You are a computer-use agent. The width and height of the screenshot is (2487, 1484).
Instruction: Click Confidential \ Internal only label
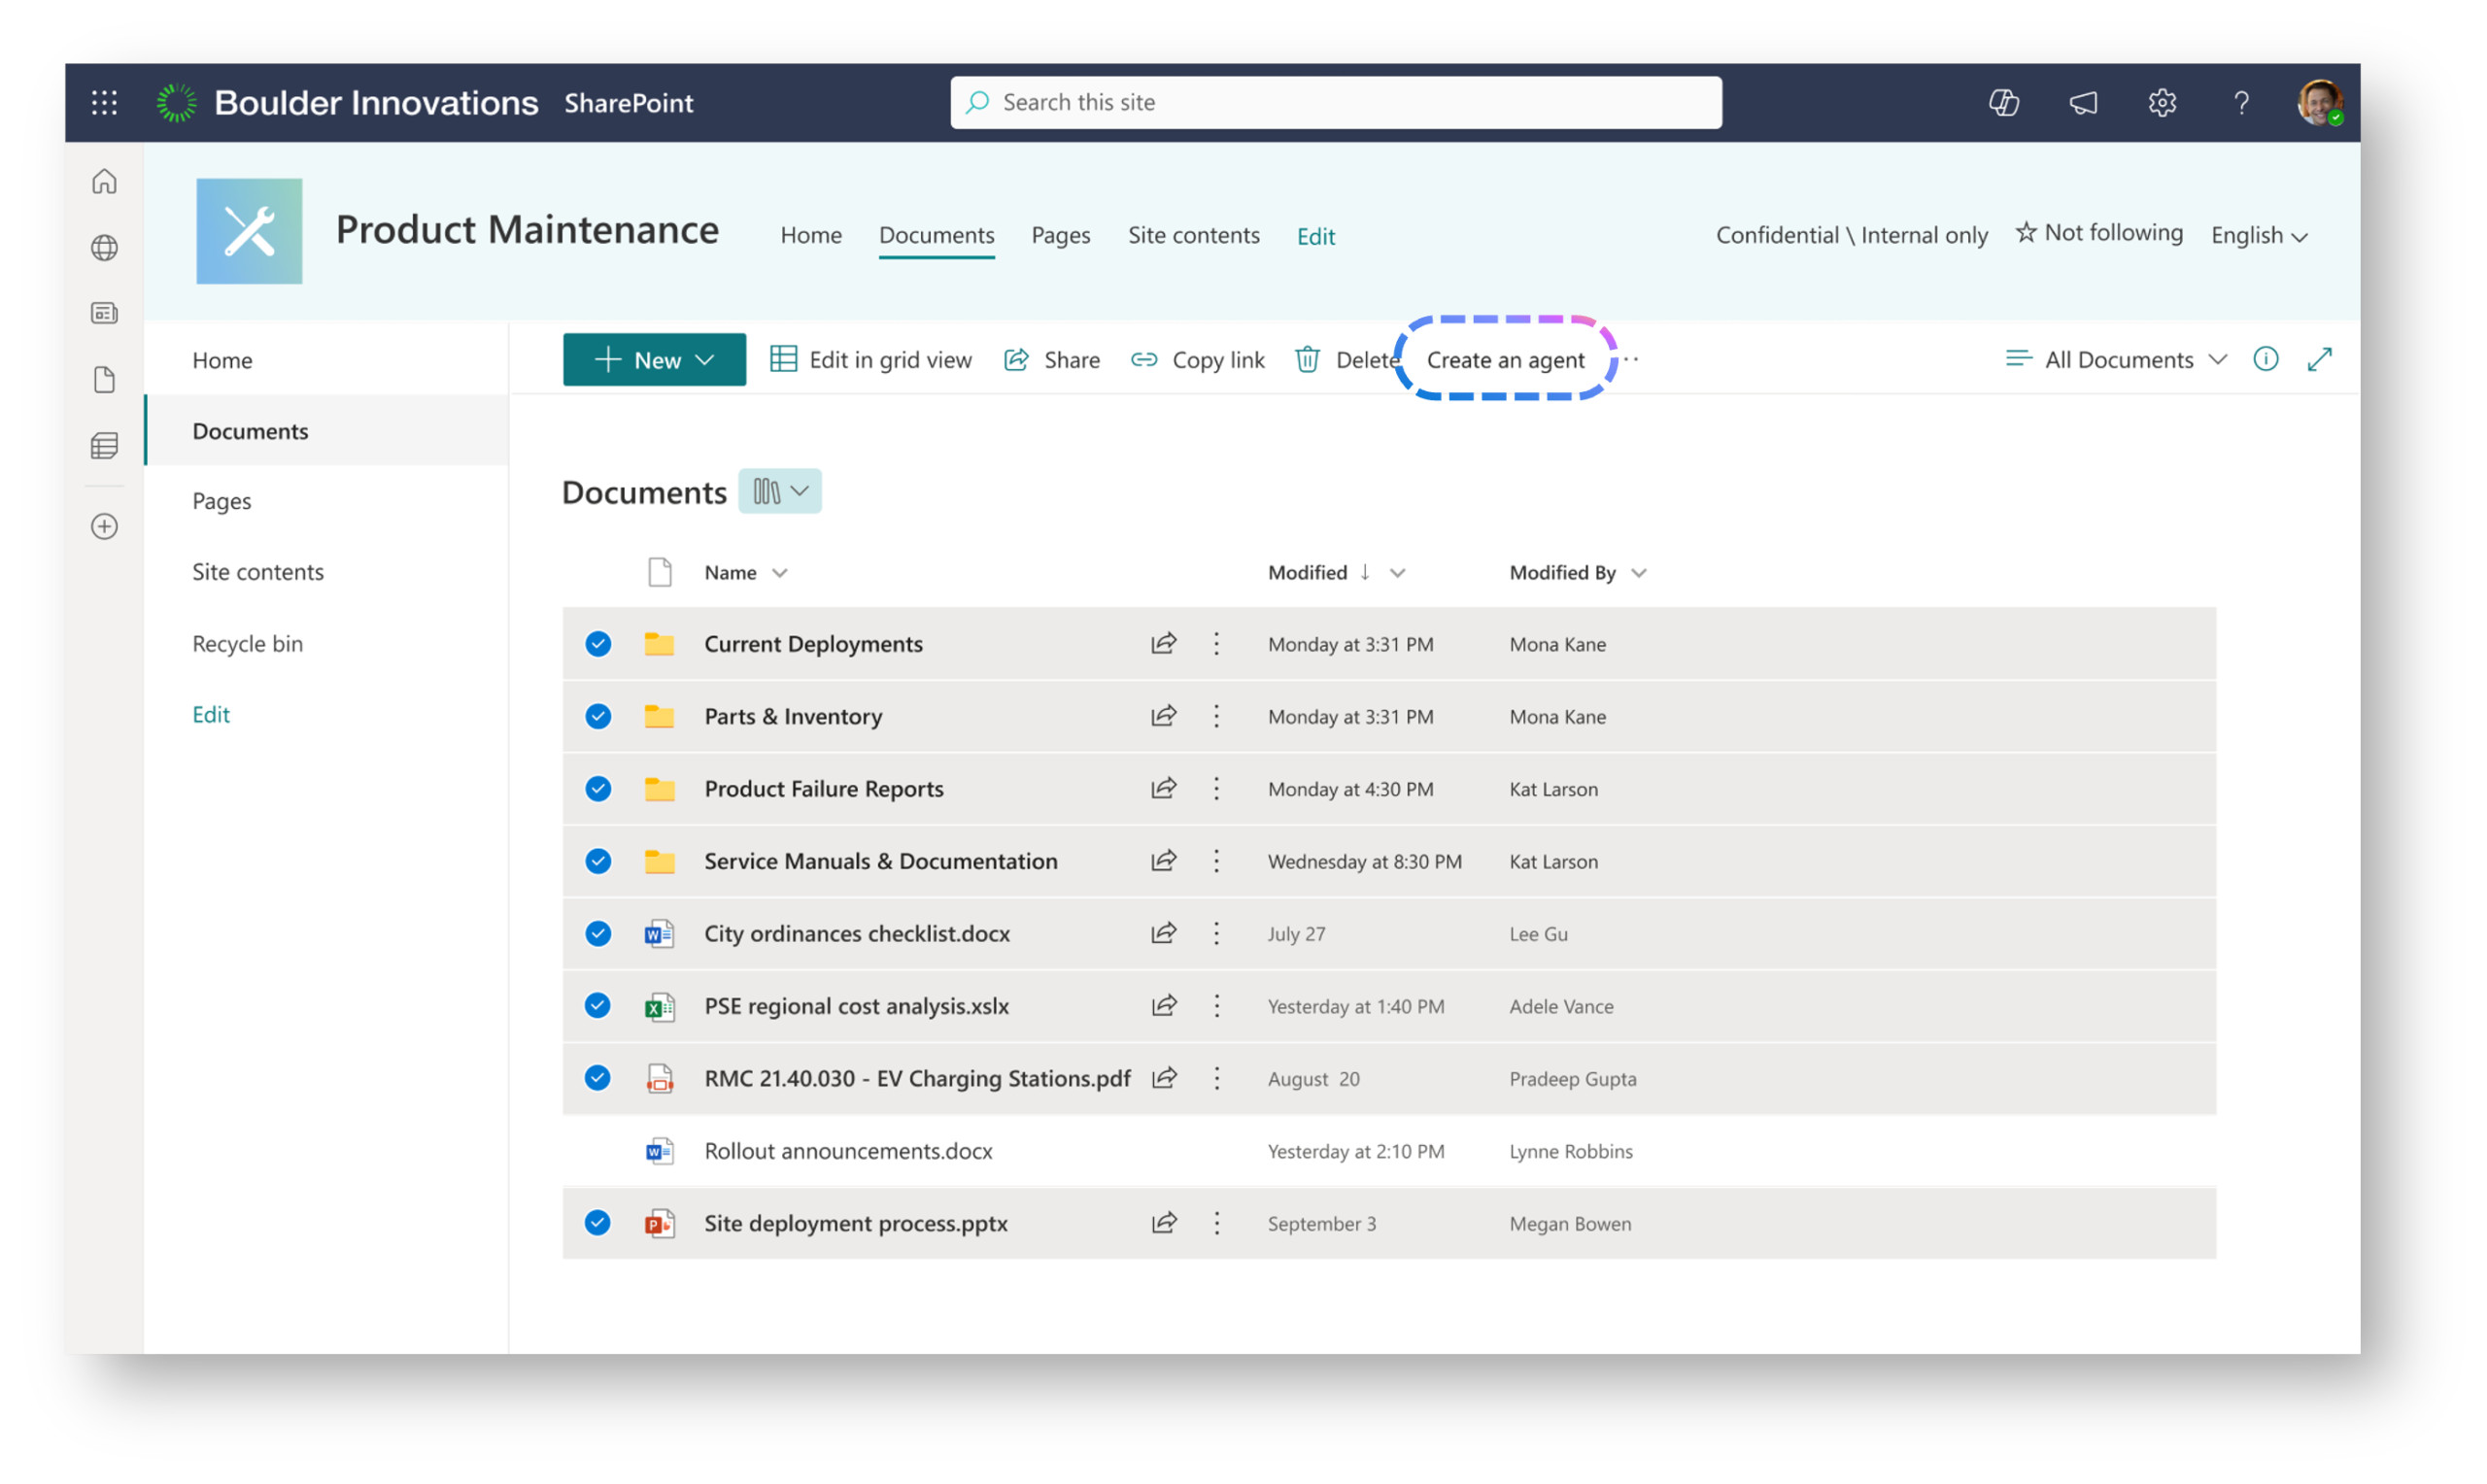[1851, 235]
